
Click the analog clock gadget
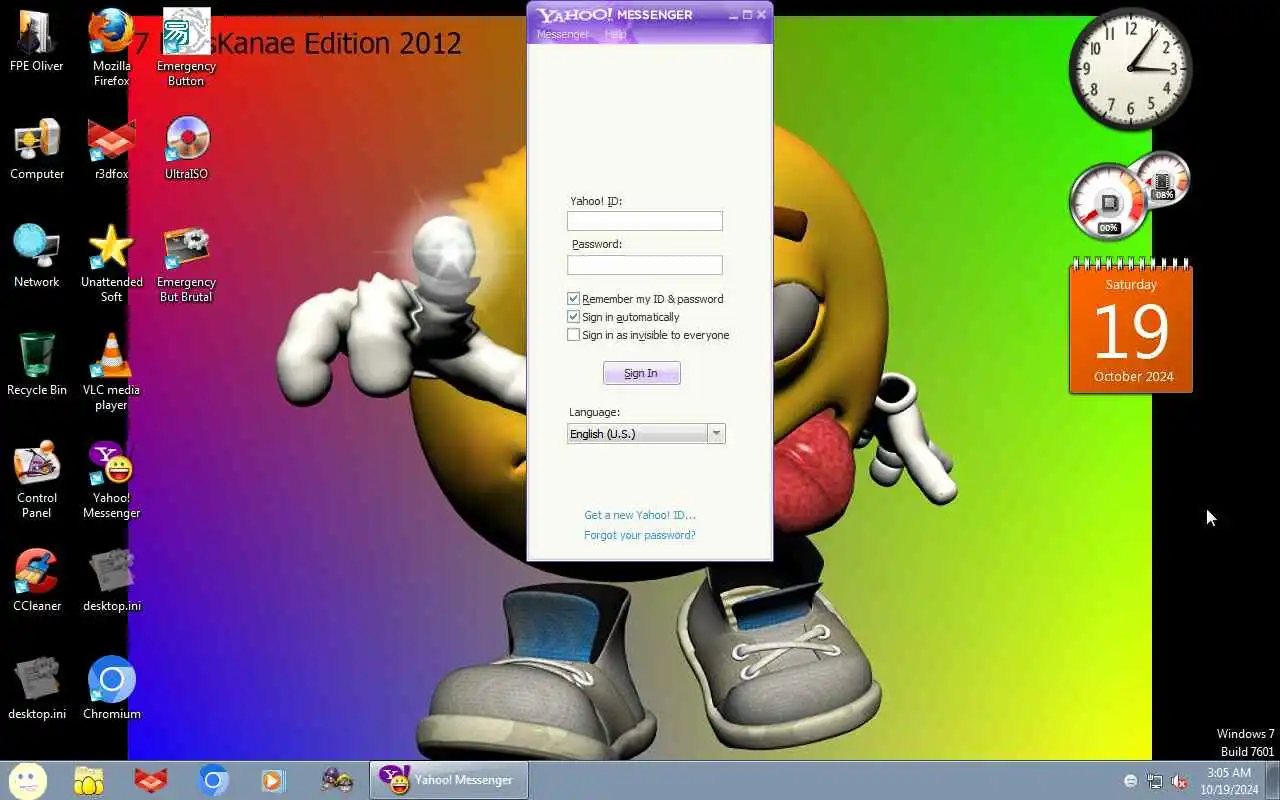(x=1131, y=68)
